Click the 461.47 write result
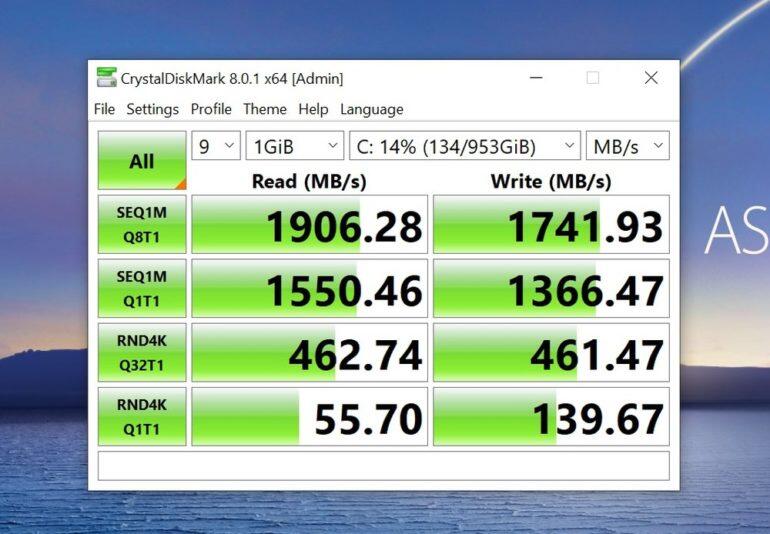The height and width of the screenshot is (534, 770). 551,352
